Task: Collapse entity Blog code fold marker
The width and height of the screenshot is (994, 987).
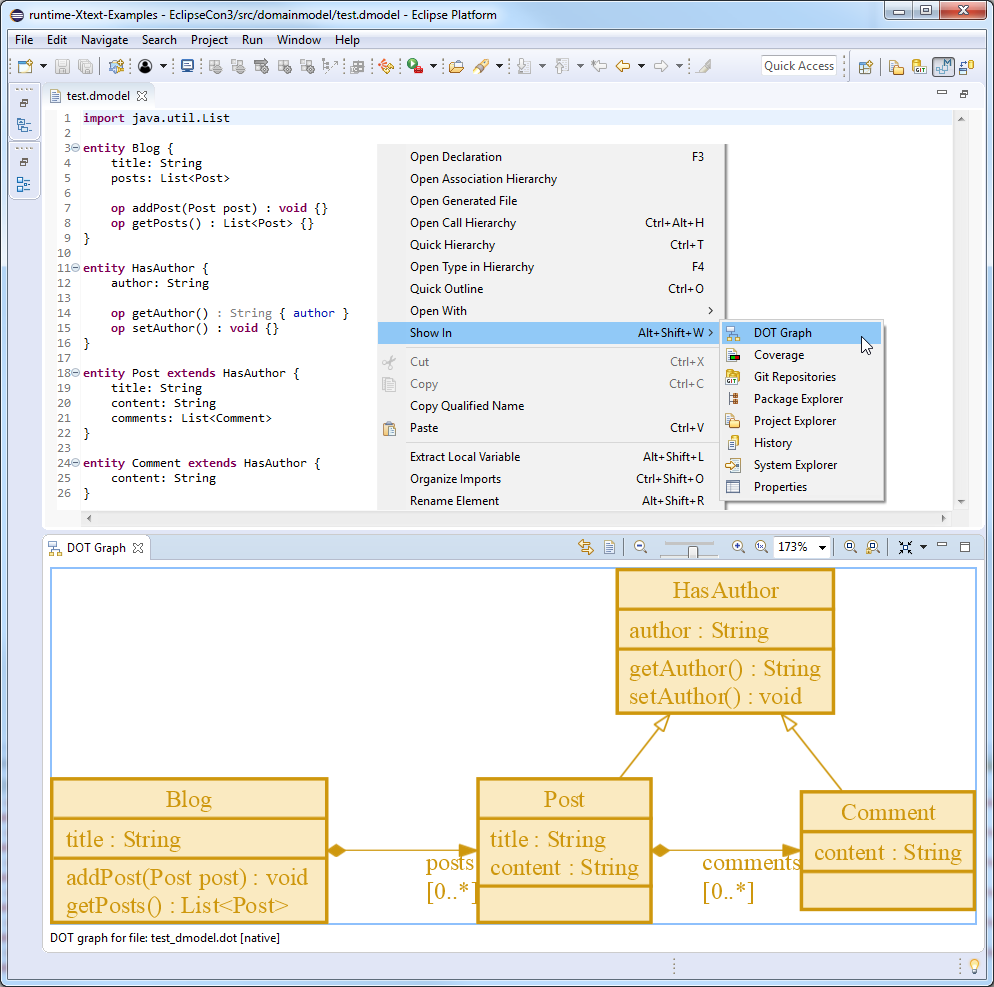Action: (75, 147)
